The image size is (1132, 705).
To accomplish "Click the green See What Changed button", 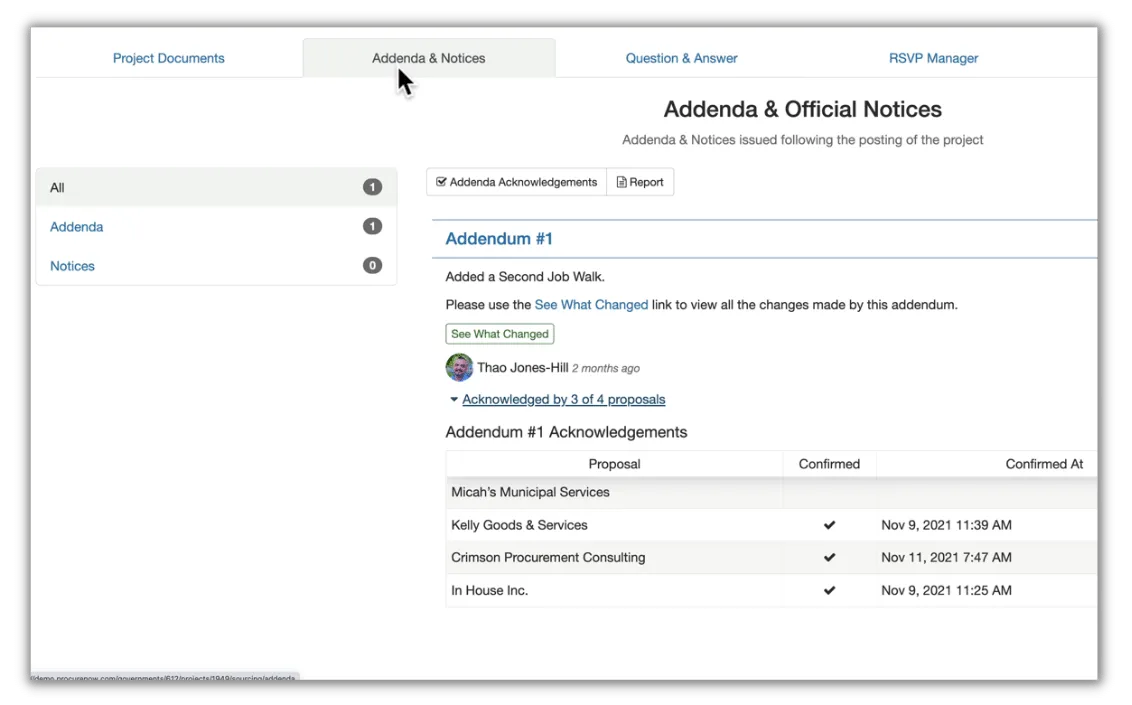I will (x=500, y=334).
